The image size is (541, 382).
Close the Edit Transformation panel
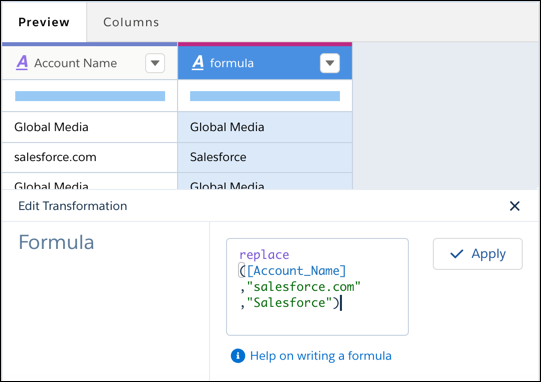pos(514,206)
